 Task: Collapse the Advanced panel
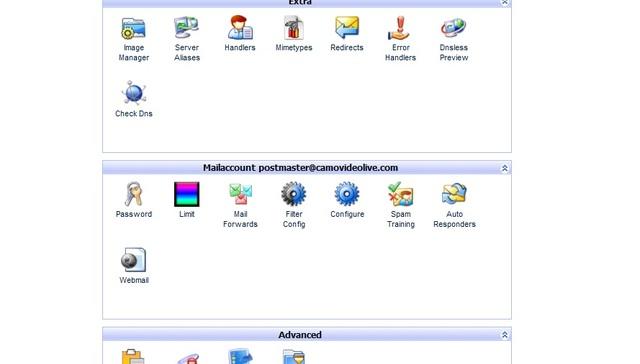click(504, 335)
